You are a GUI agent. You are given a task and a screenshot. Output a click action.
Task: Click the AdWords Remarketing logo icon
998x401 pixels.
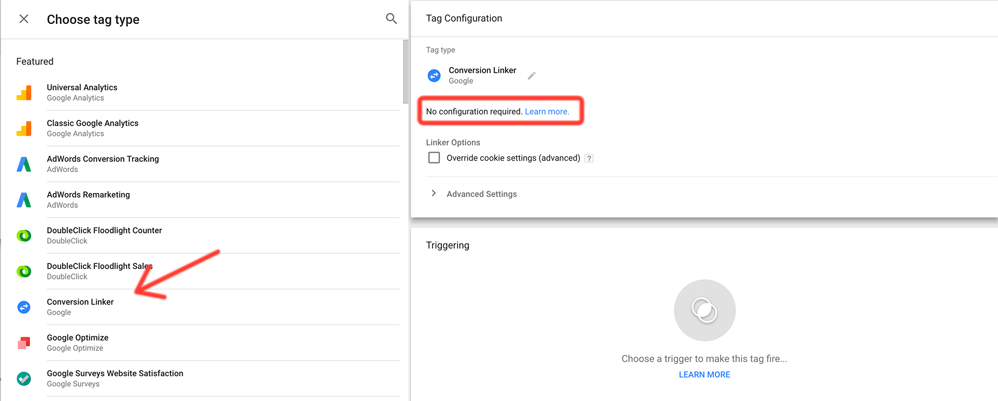[24, 200]
